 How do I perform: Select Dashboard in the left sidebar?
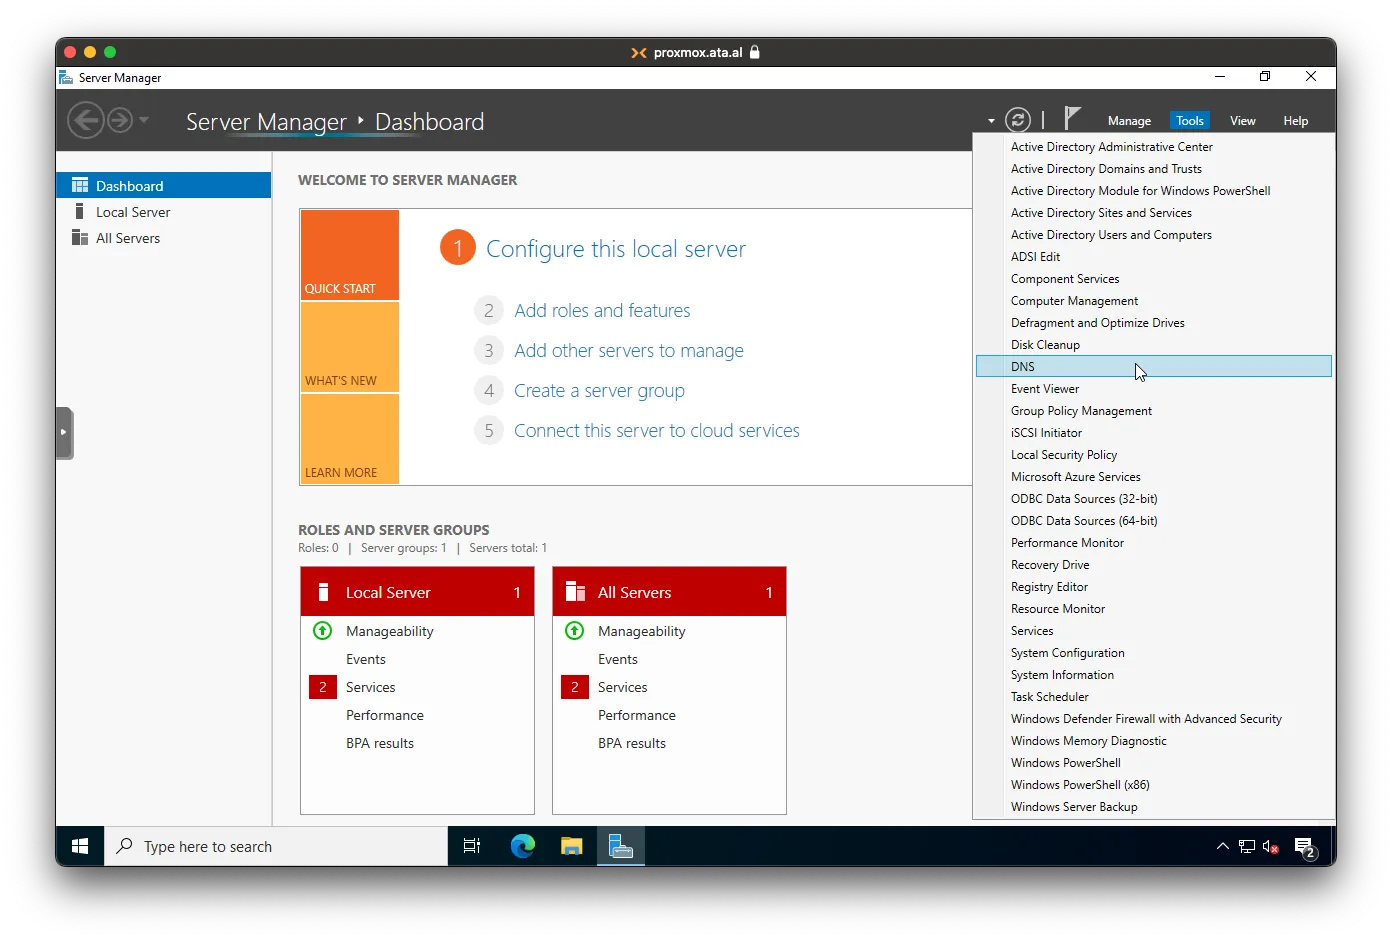(x=164, y=186)
